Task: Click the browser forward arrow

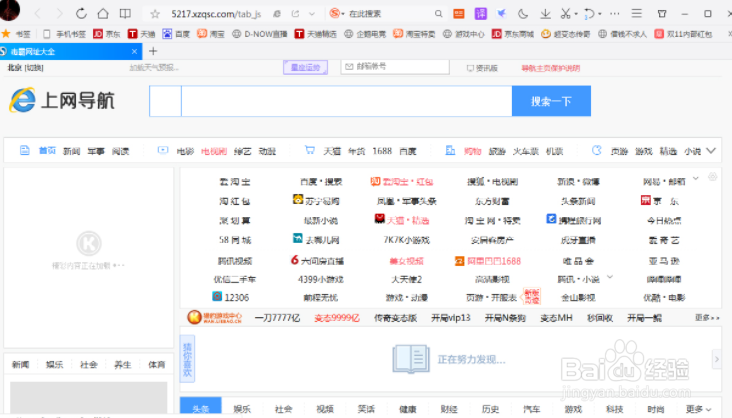Action: (59, 14)
